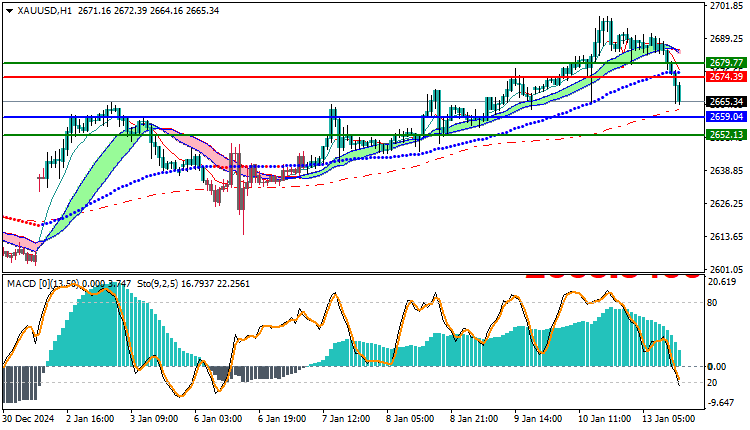750x430 pixels.
Task: Click the 80 level on oscillator scale
Action: (712, 302)
